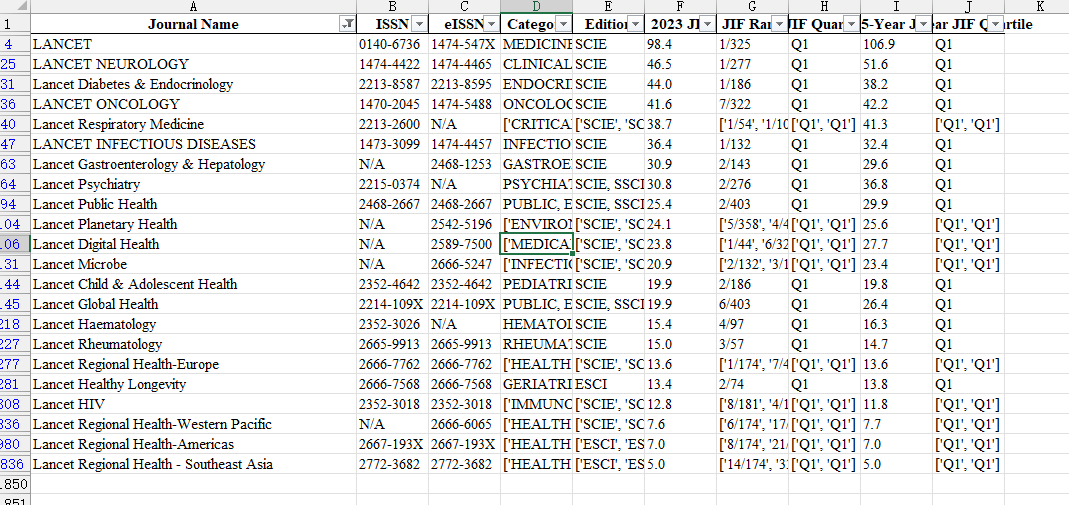Select the entire sheet with the corner button
Viewport: 1069px width, 505px height.
pos(15,6)
